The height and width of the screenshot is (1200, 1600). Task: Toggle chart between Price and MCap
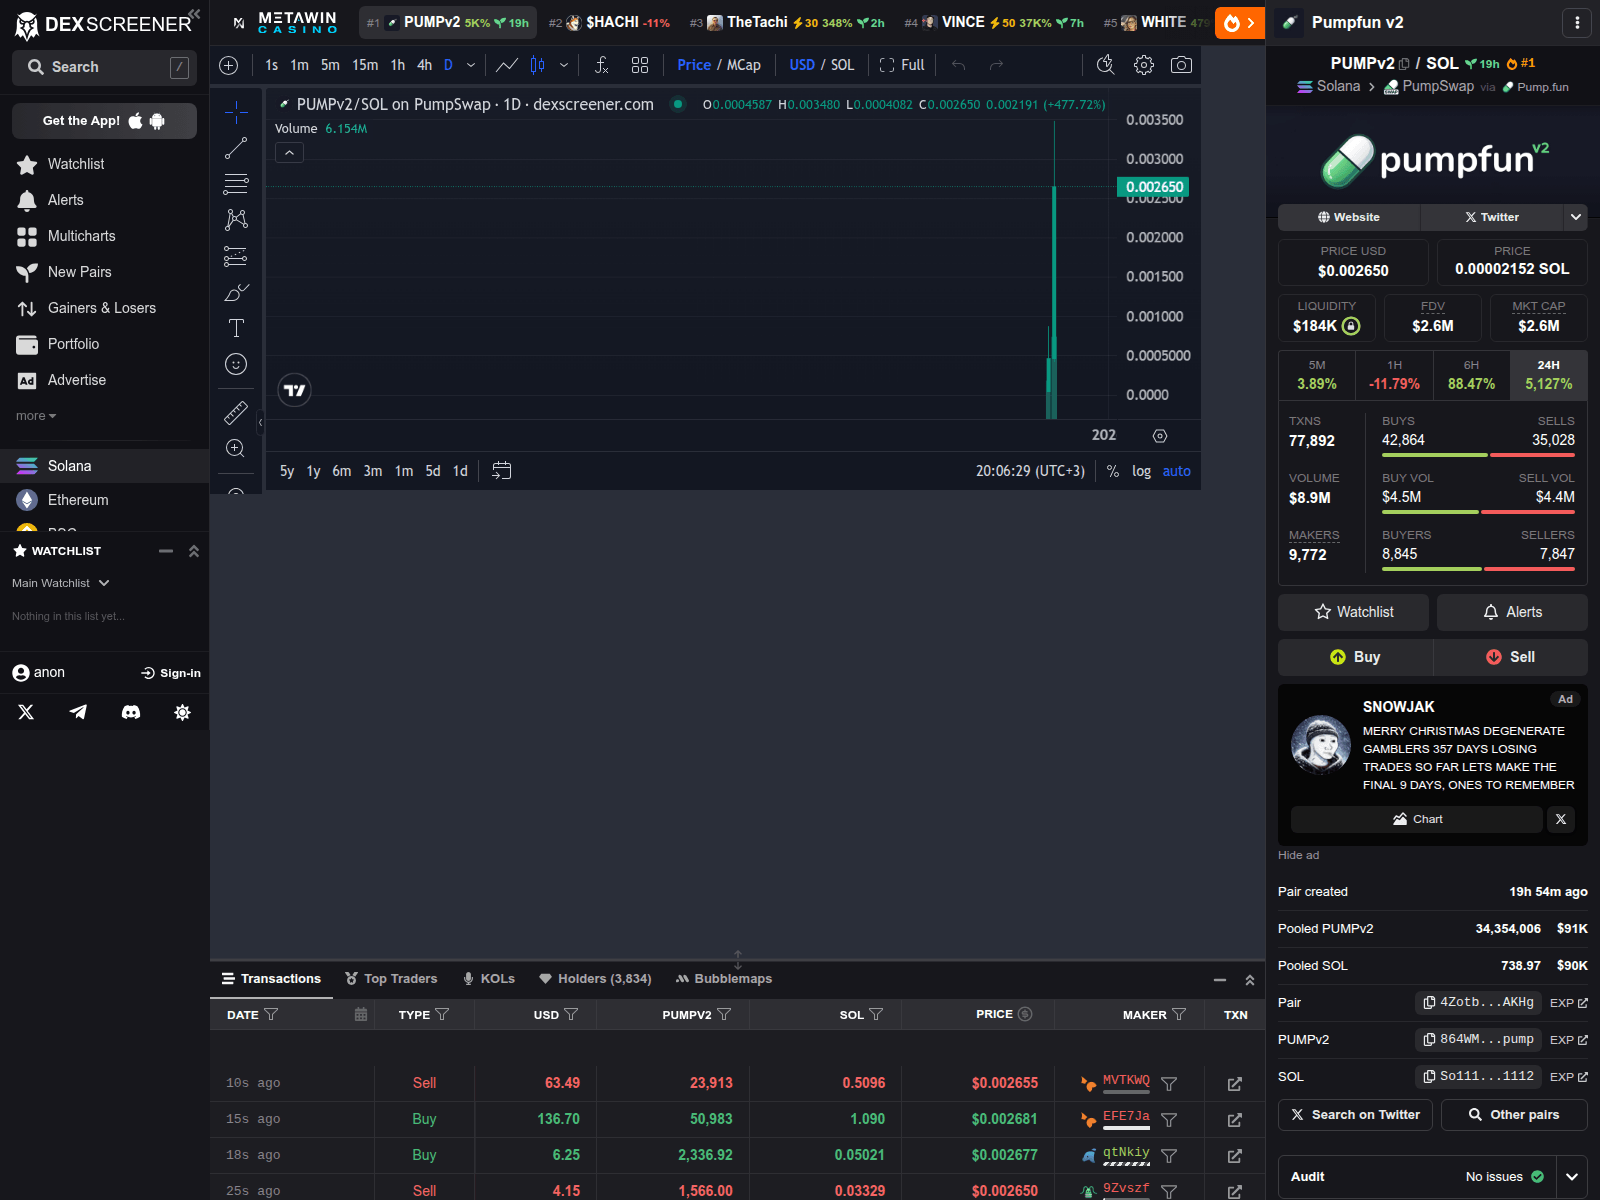click(x=719, y=65)
